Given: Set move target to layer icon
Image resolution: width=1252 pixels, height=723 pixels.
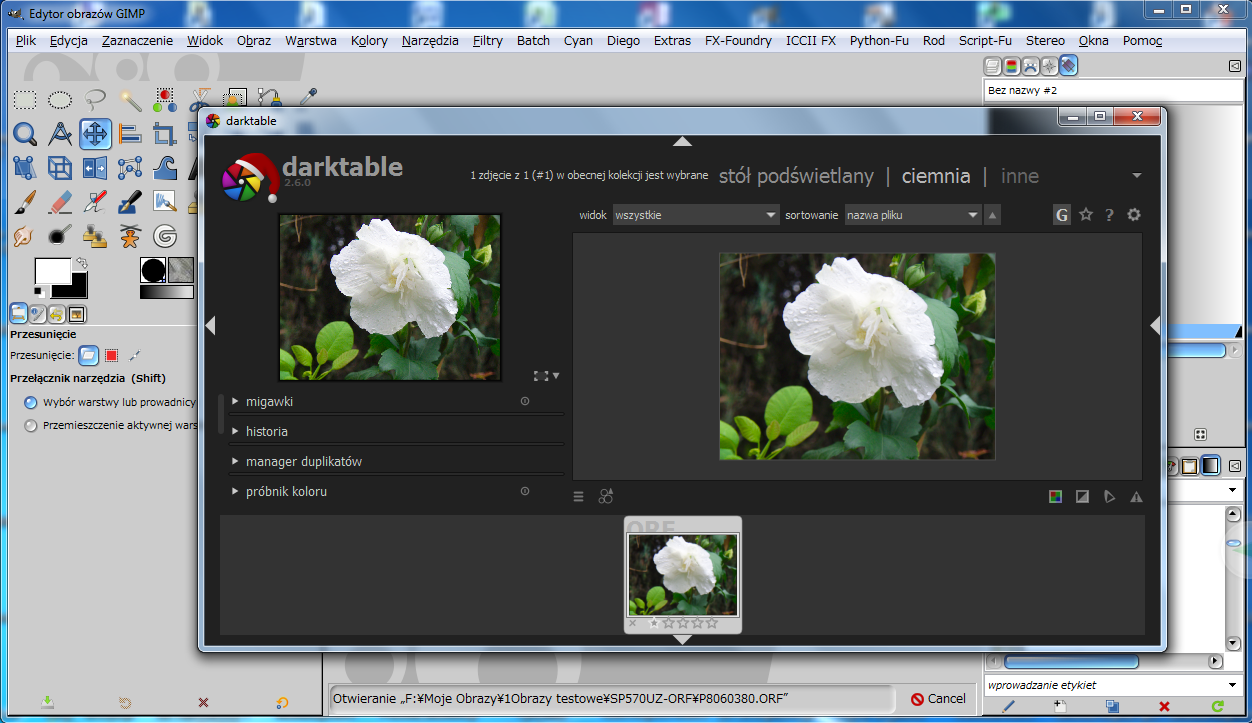Looking at the screenshot, I should click(89, 354).
